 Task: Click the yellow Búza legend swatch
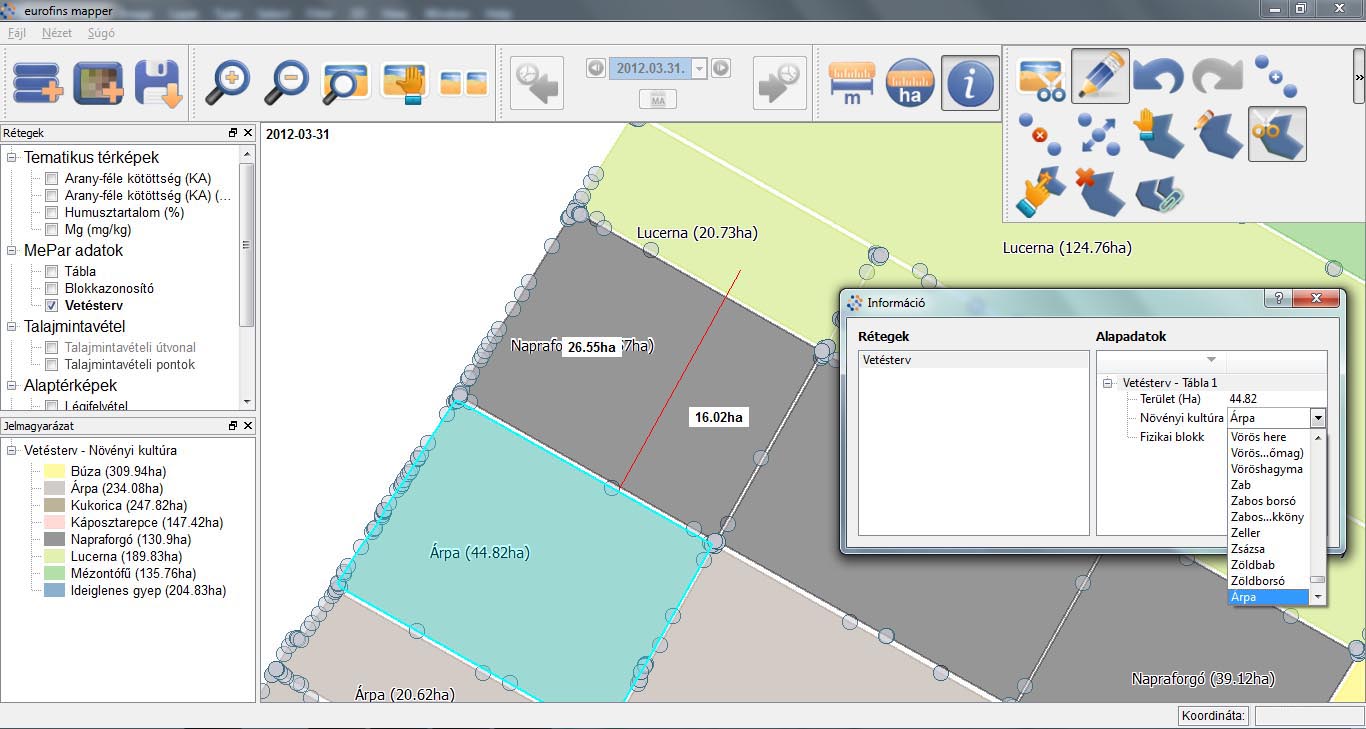tap(55, 471)
